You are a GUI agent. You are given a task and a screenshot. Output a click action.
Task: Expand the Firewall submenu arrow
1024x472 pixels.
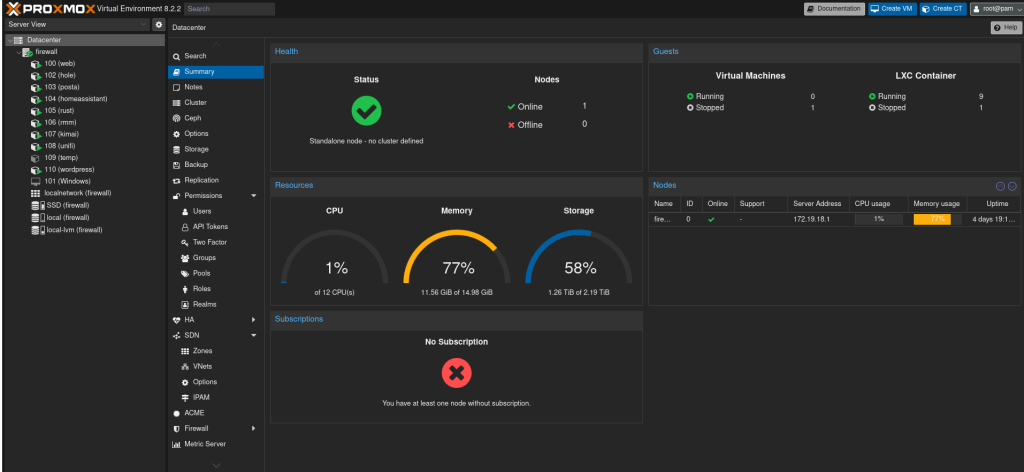pos(254,429)
